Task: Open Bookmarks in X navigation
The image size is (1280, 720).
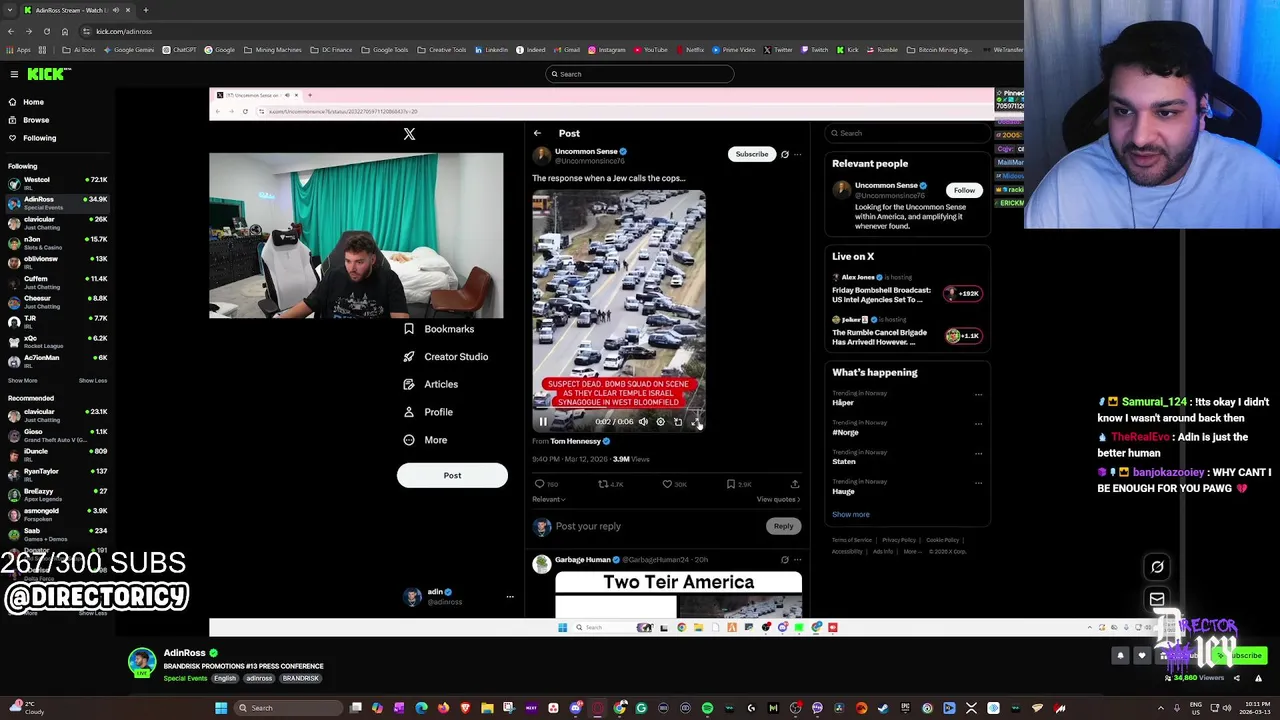Action: click(x=439, y=329)
